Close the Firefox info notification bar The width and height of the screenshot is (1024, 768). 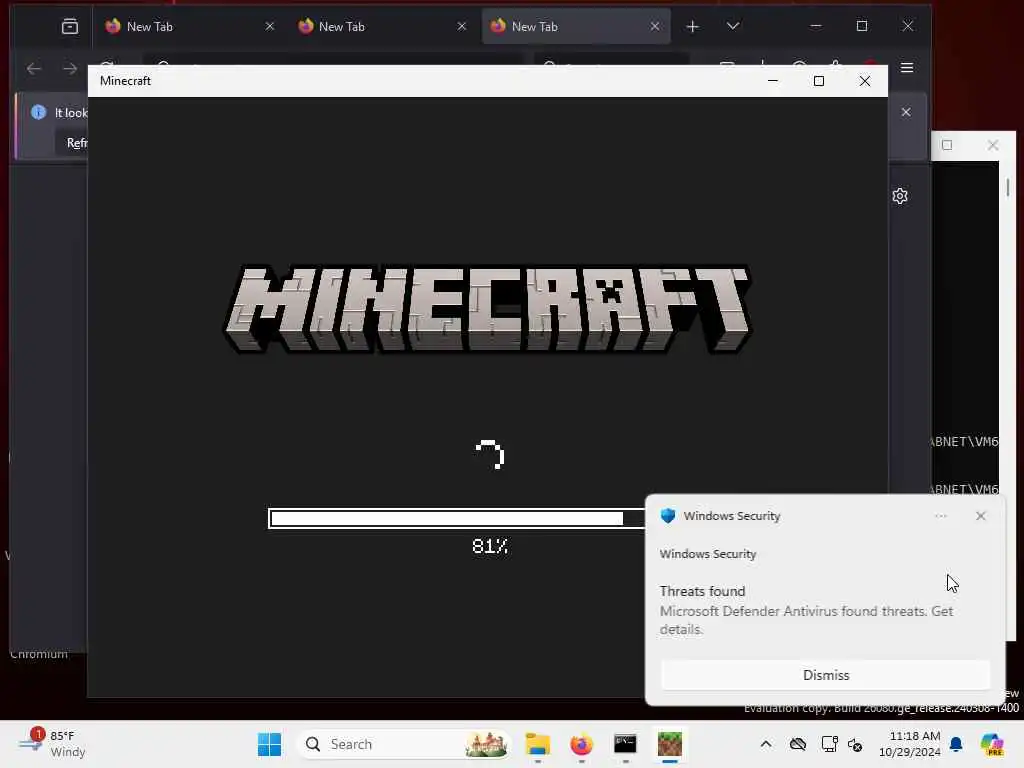pyautogui.click(x=906, y=112)
